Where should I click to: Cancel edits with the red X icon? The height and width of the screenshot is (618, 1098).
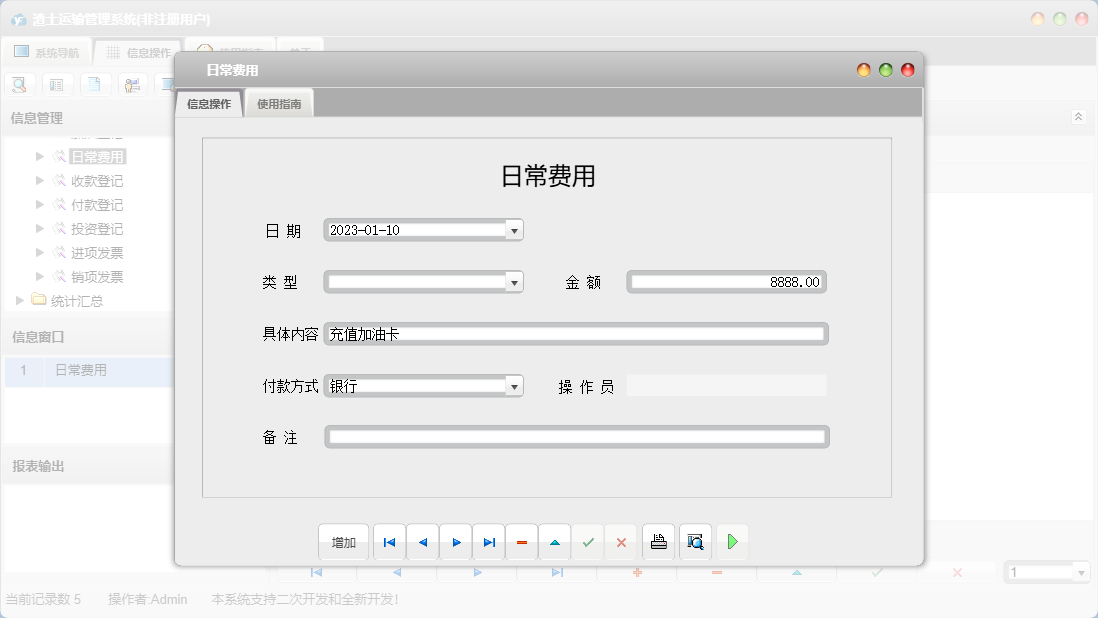pos(621,541)
